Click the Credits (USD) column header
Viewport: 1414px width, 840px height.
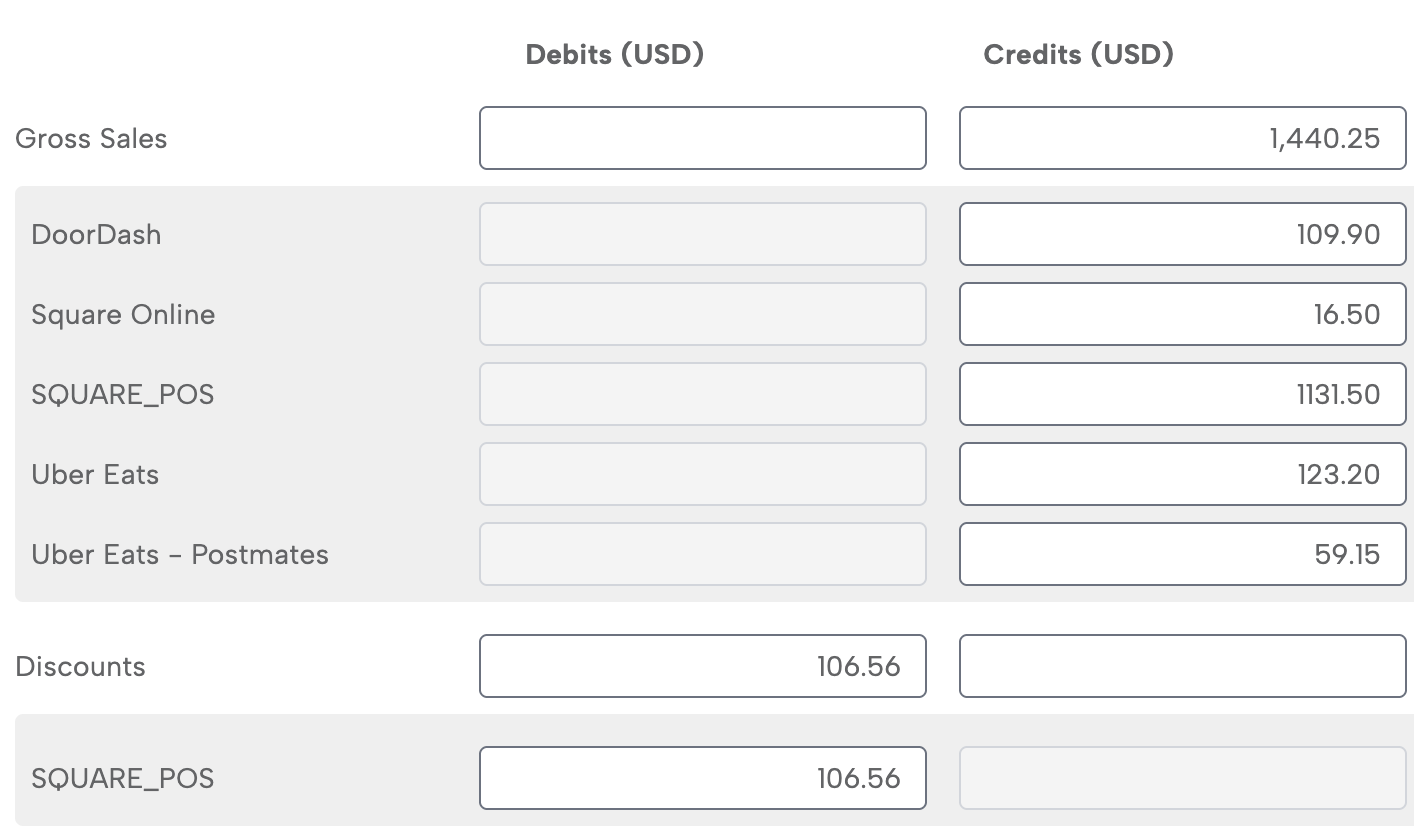(x=1078, y=54)
